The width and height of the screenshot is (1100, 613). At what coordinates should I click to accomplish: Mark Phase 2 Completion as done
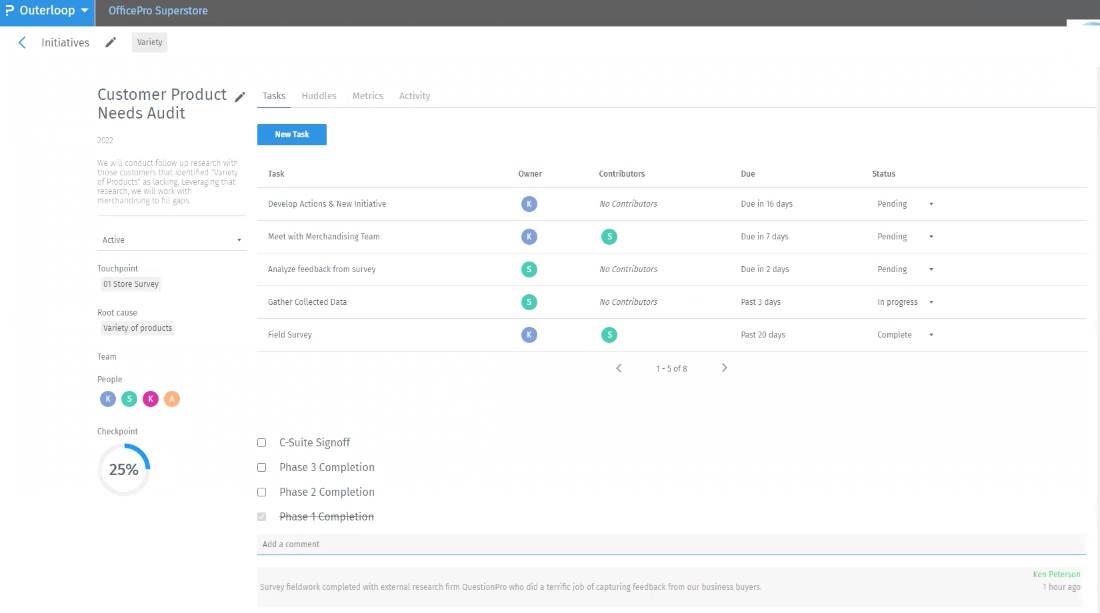pyautogui.click(x=262, y=492)
